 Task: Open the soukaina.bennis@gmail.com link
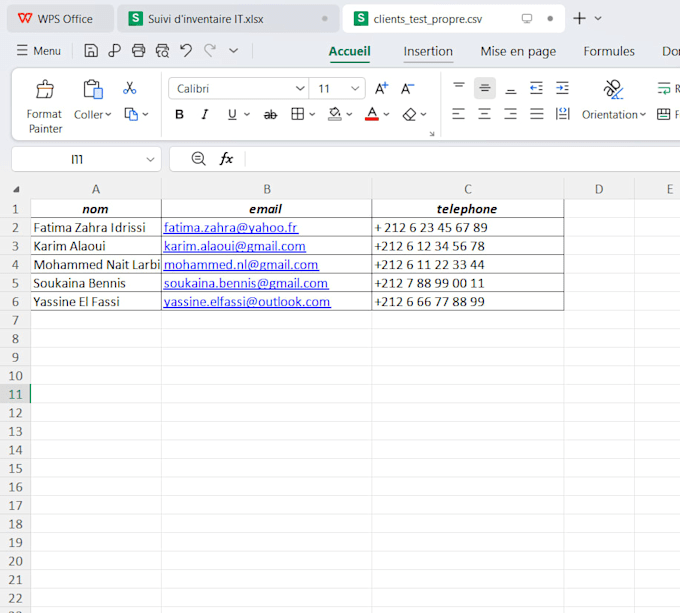pyautogui.click(x=246, y=283)
